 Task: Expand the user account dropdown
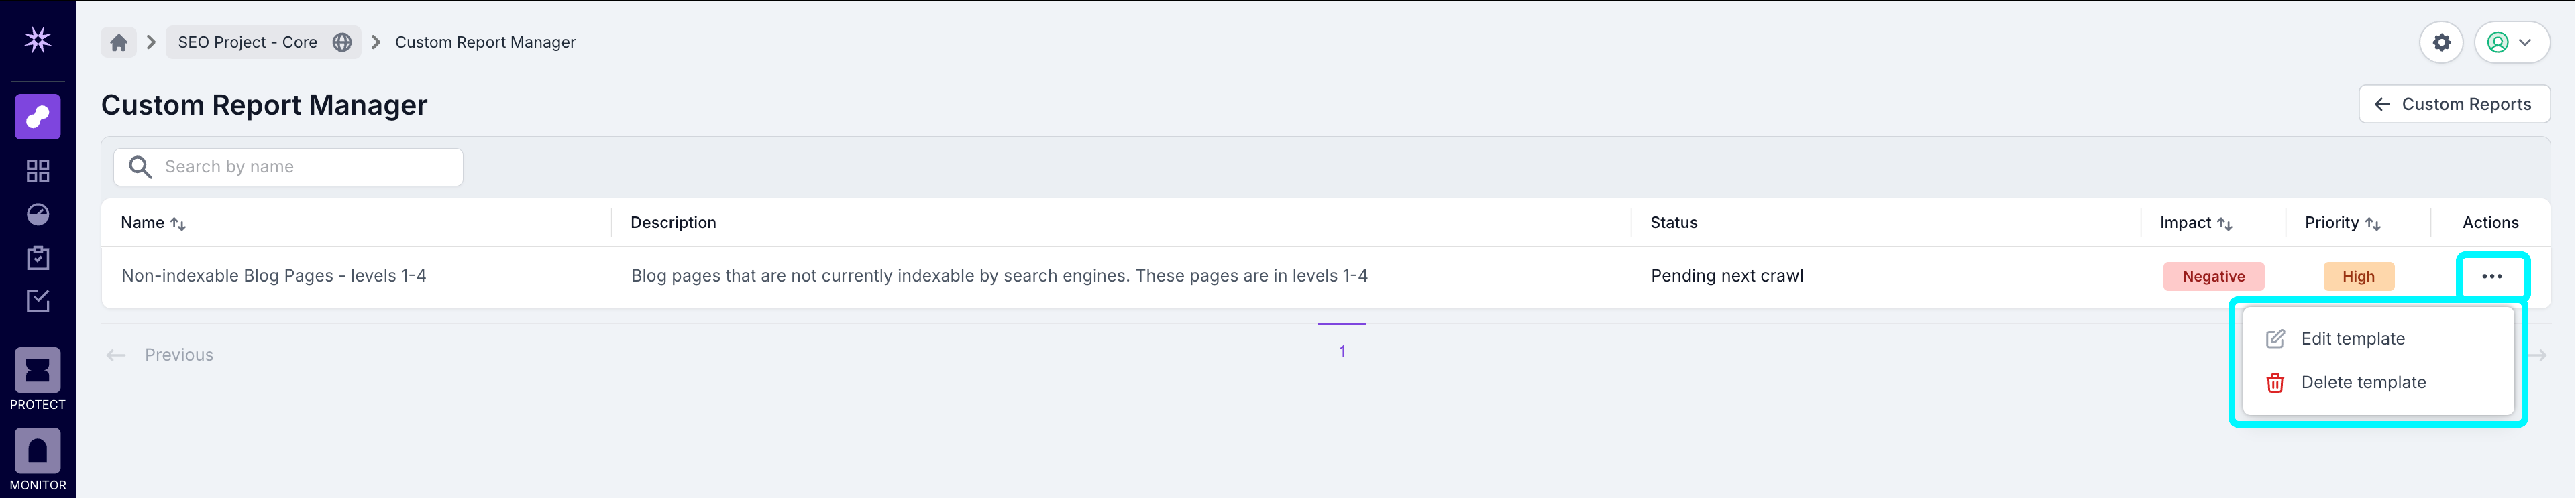click(2511, 42)
